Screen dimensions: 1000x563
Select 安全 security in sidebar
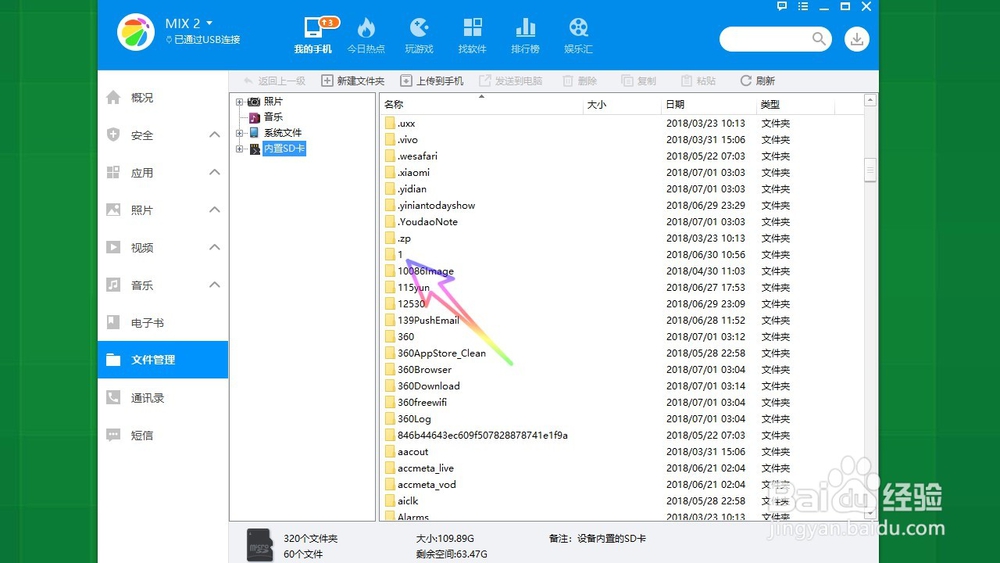[142, 135]
